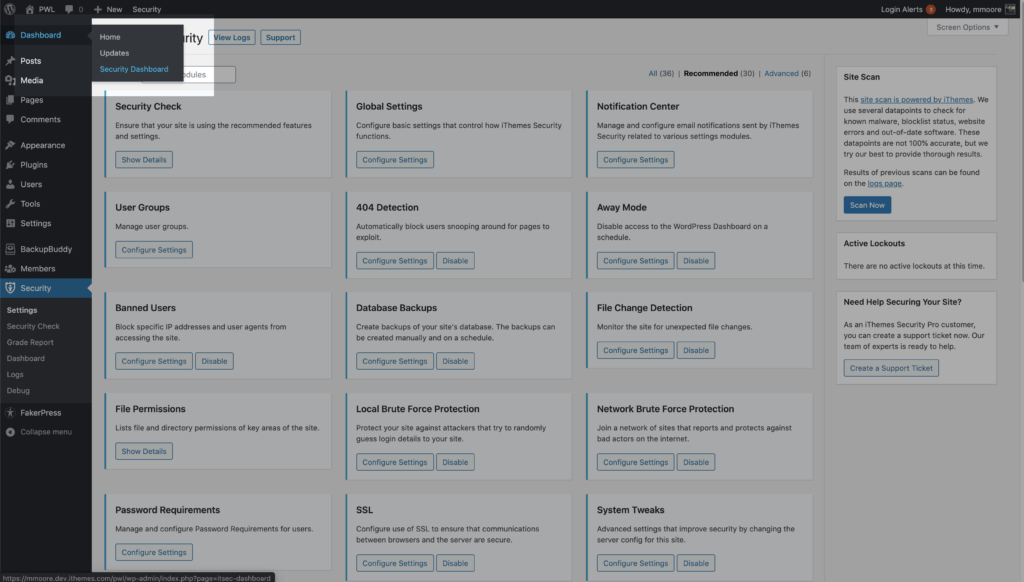Click the Settings icon in the main sidebar
The height and width of the screenshot is (582, 1024).
coord(10,223)
